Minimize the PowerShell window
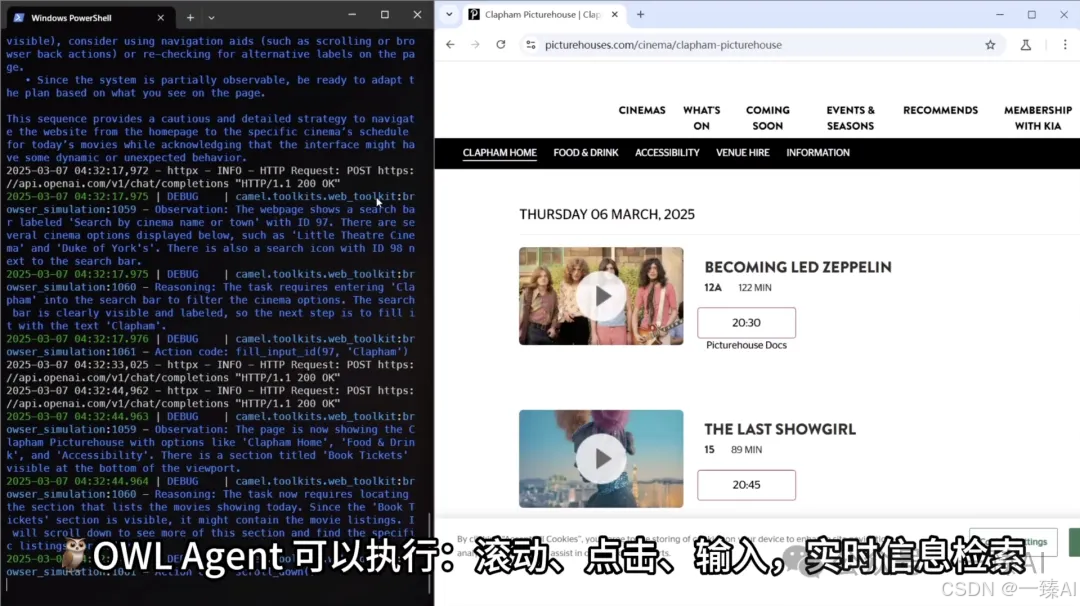1080x606 pixels. point(352,14)
